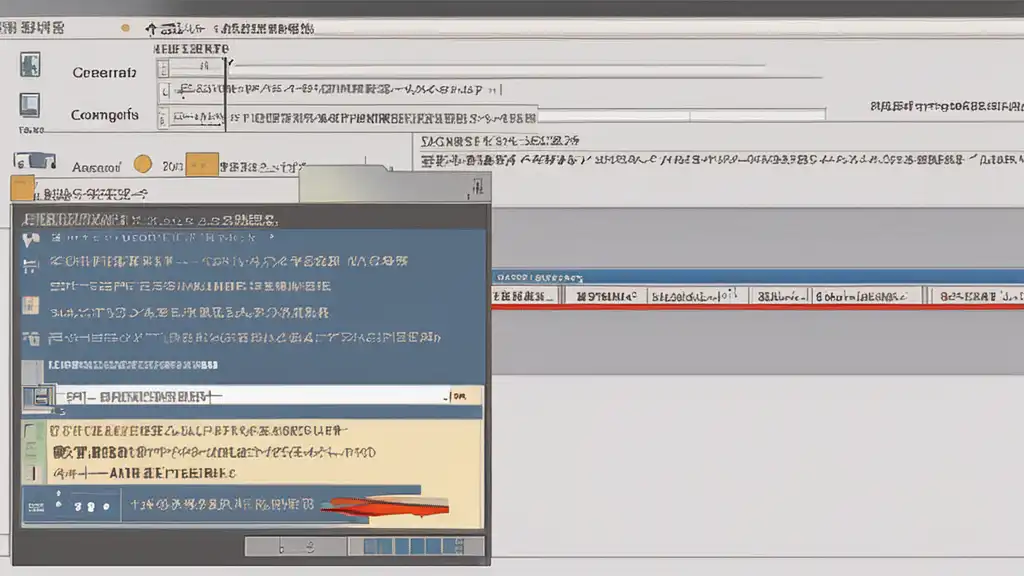Select the fourth column header in the right table
Image resolution: width=1024 pixels, height=576 pixels.
point(781,296)
